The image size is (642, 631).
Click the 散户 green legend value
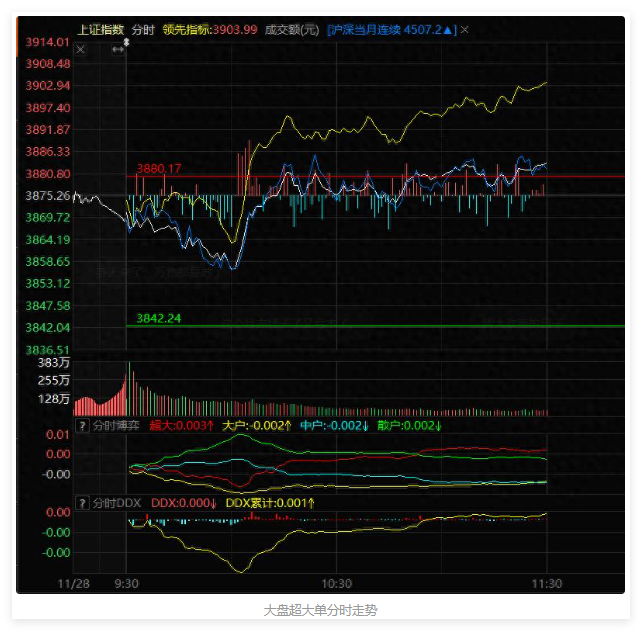pos(410,426)
